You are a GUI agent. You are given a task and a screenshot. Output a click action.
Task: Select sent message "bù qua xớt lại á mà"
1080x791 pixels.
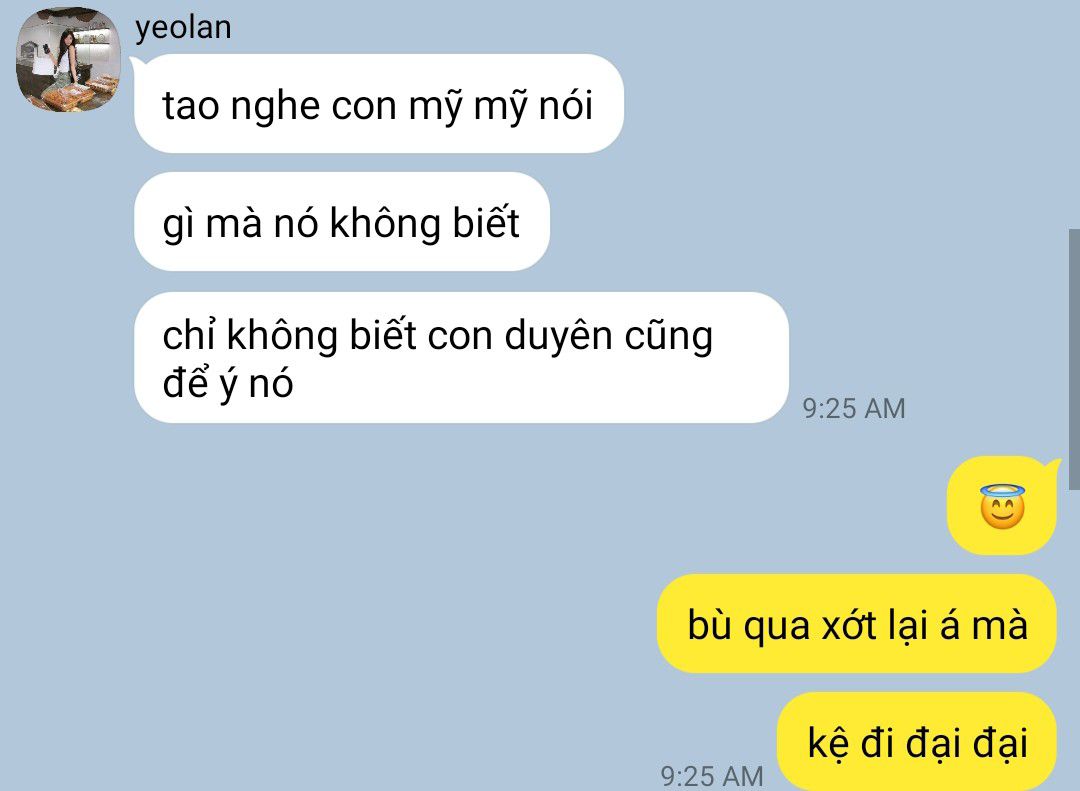point(857,624)
